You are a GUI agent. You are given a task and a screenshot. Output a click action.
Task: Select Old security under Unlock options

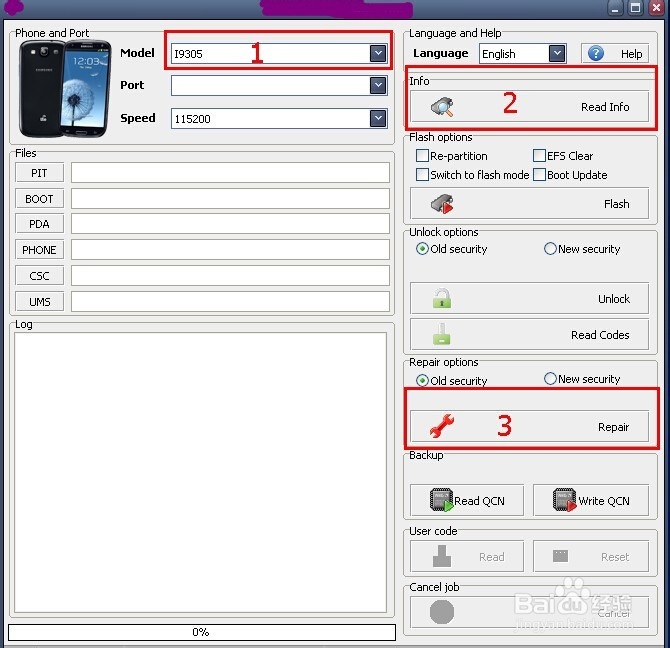point(422,249)
